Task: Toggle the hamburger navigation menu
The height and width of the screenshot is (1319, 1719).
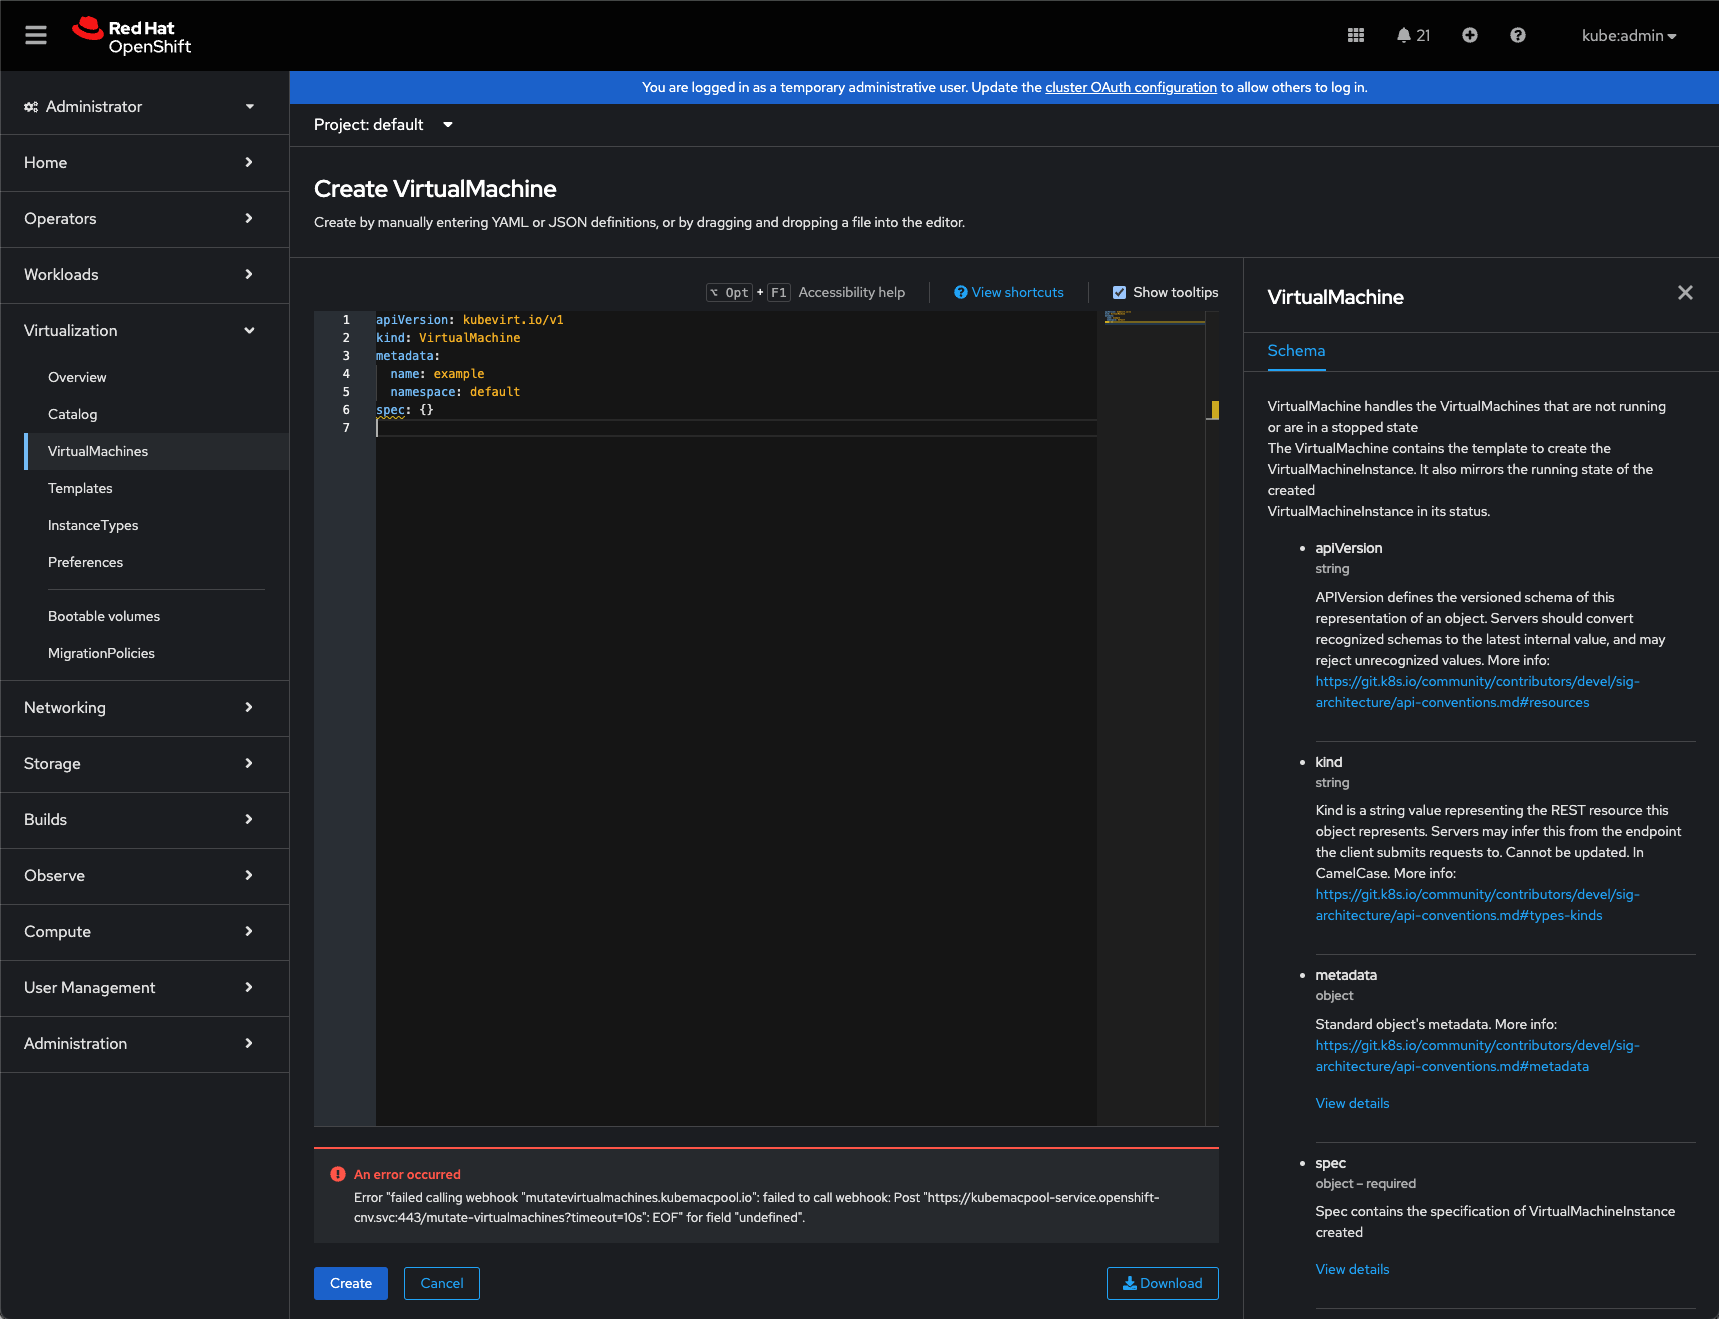Action: (x=36, y=36)
